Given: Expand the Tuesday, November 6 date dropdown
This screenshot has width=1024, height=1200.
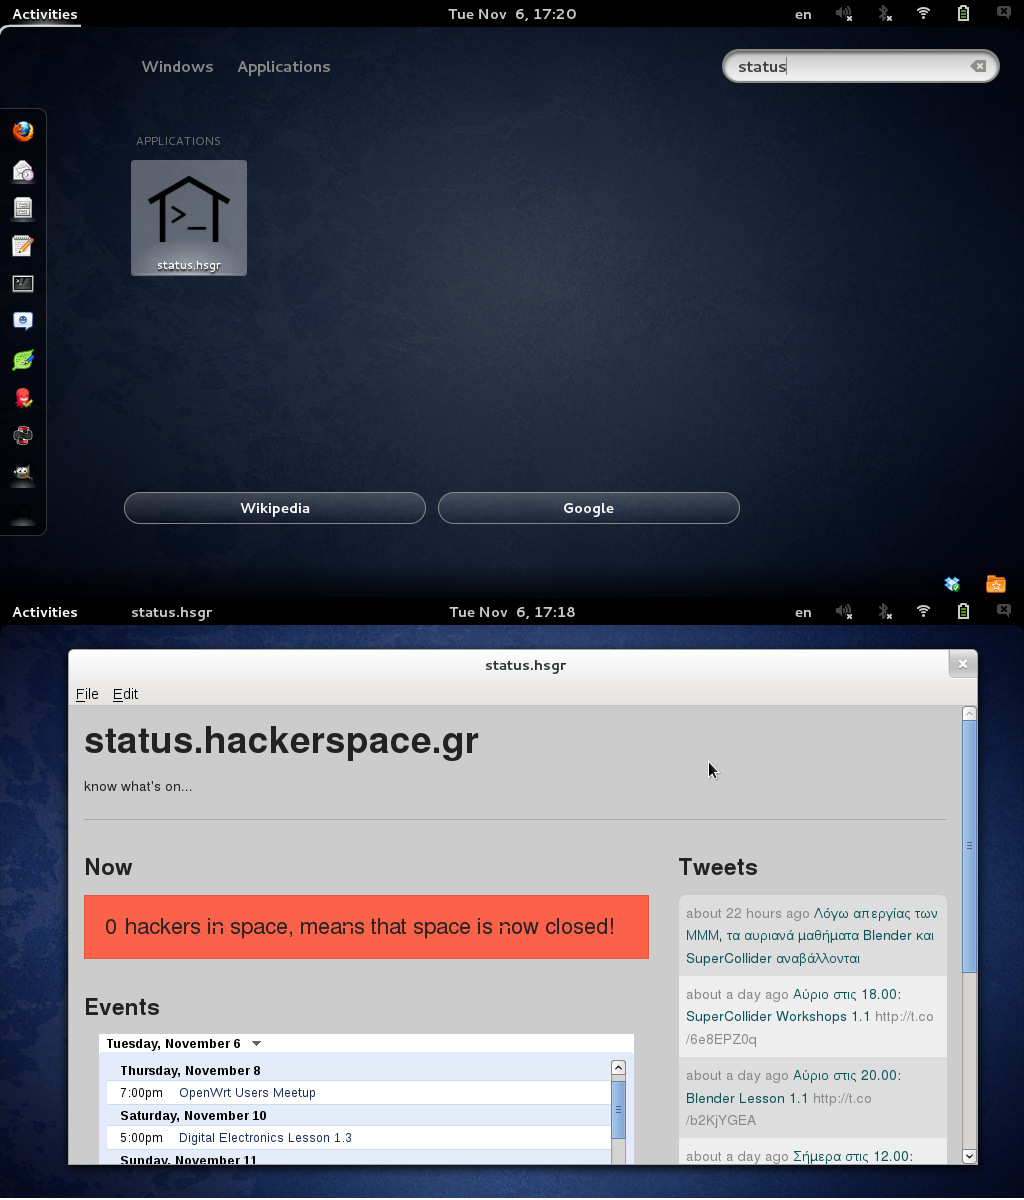Looking at the screenshot, I should tap(256, 1044).
